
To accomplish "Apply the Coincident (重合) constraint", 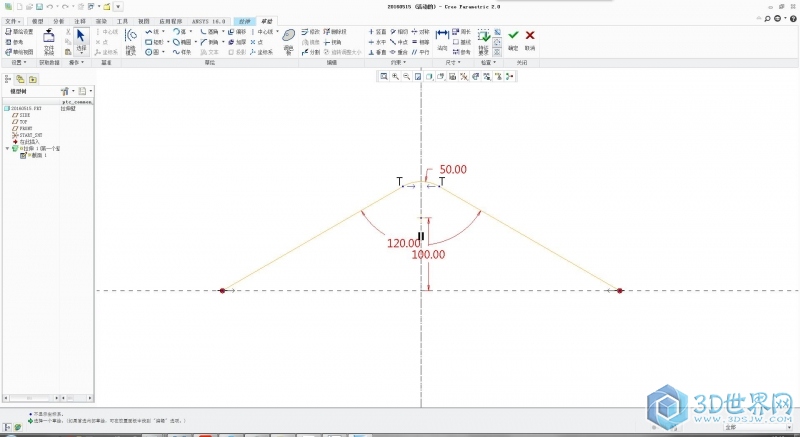I will 399,52.
